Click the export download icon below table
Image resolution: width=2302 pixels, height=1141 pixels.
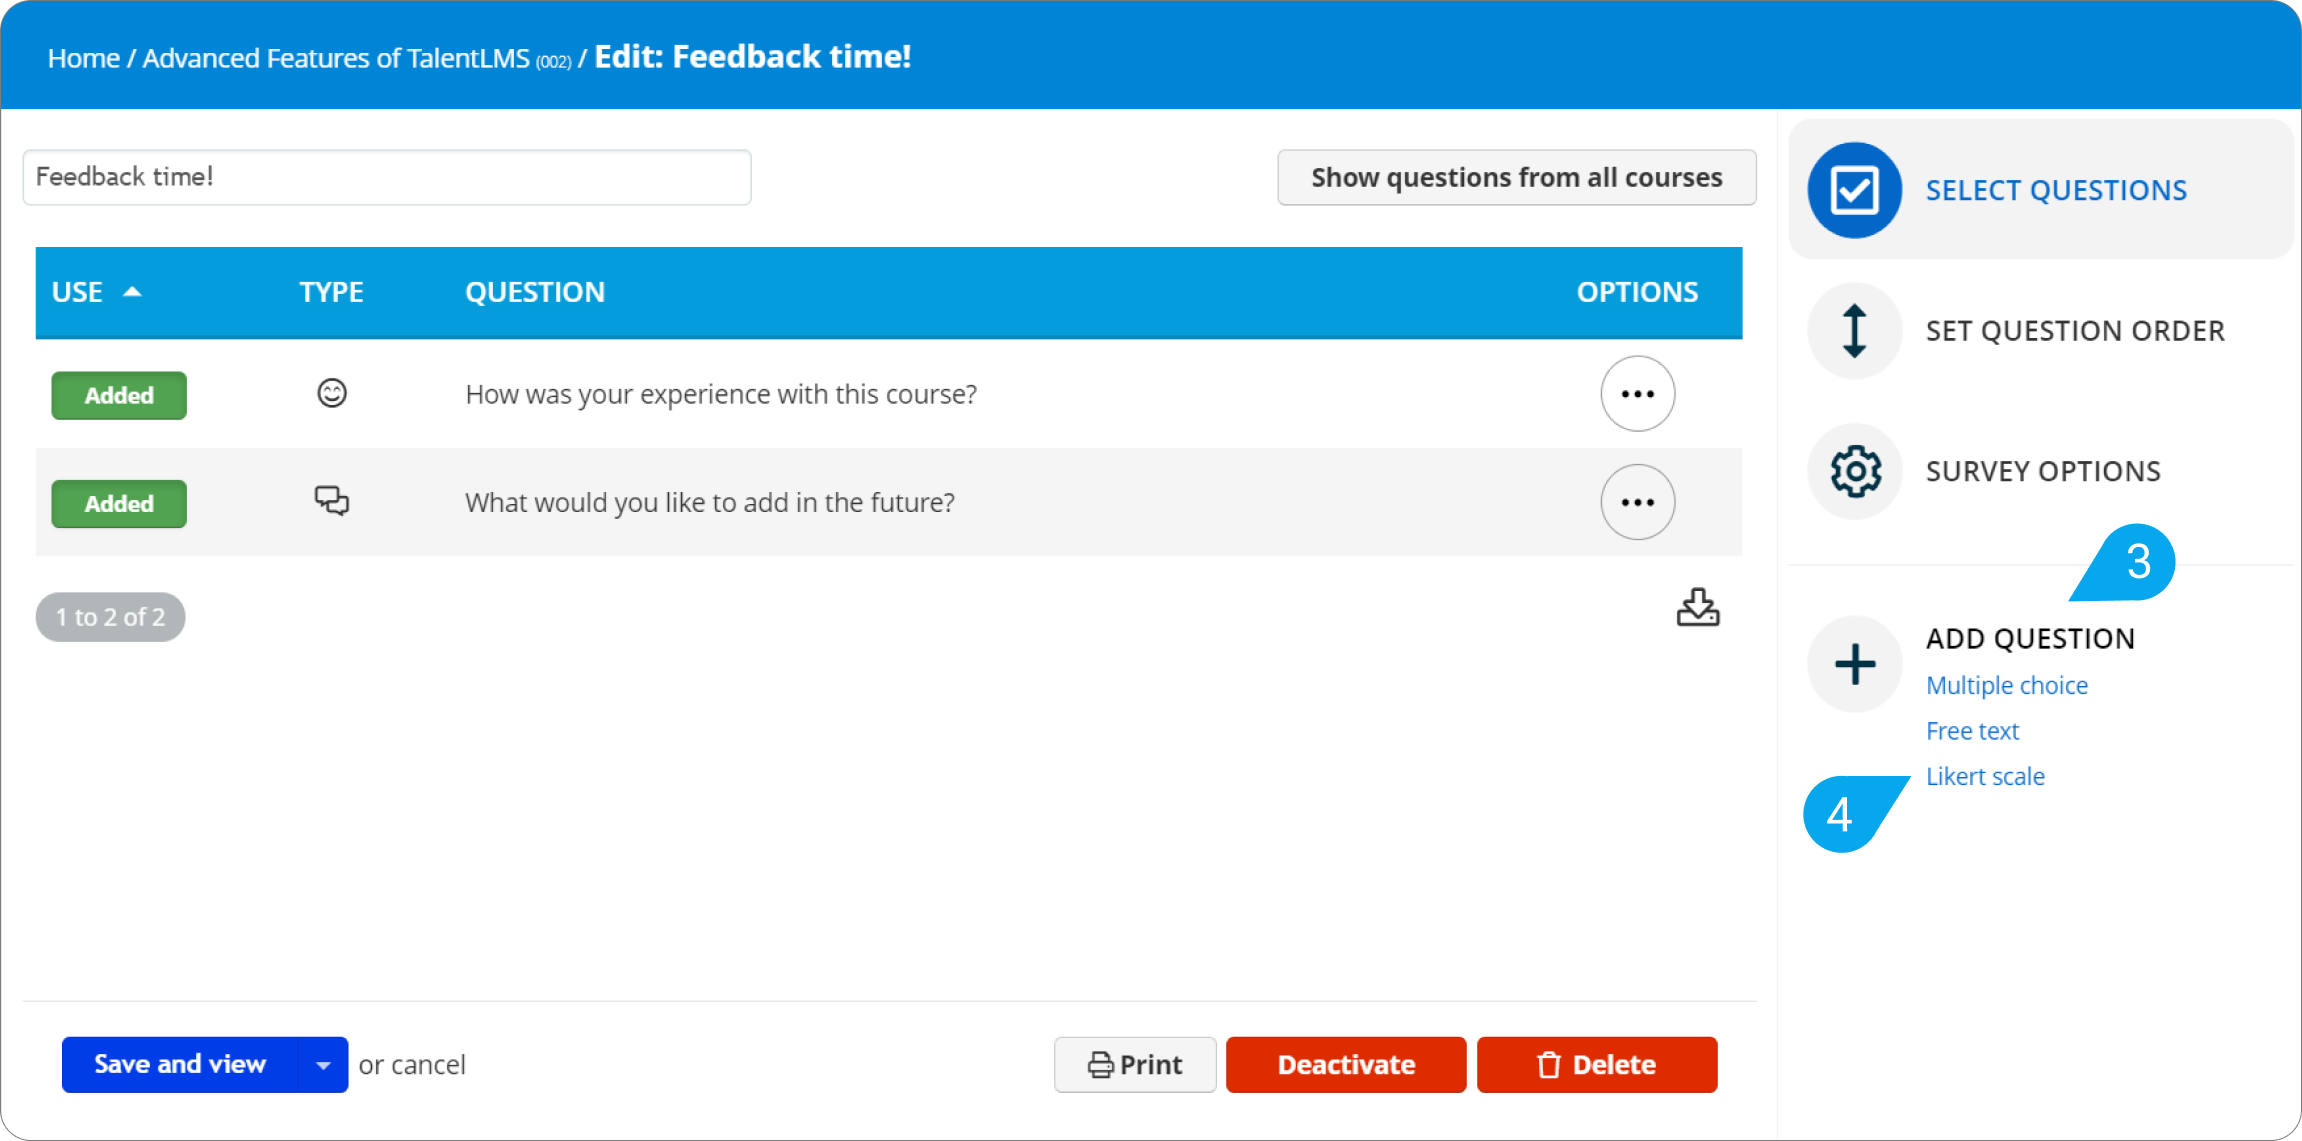coord(1697,607)
